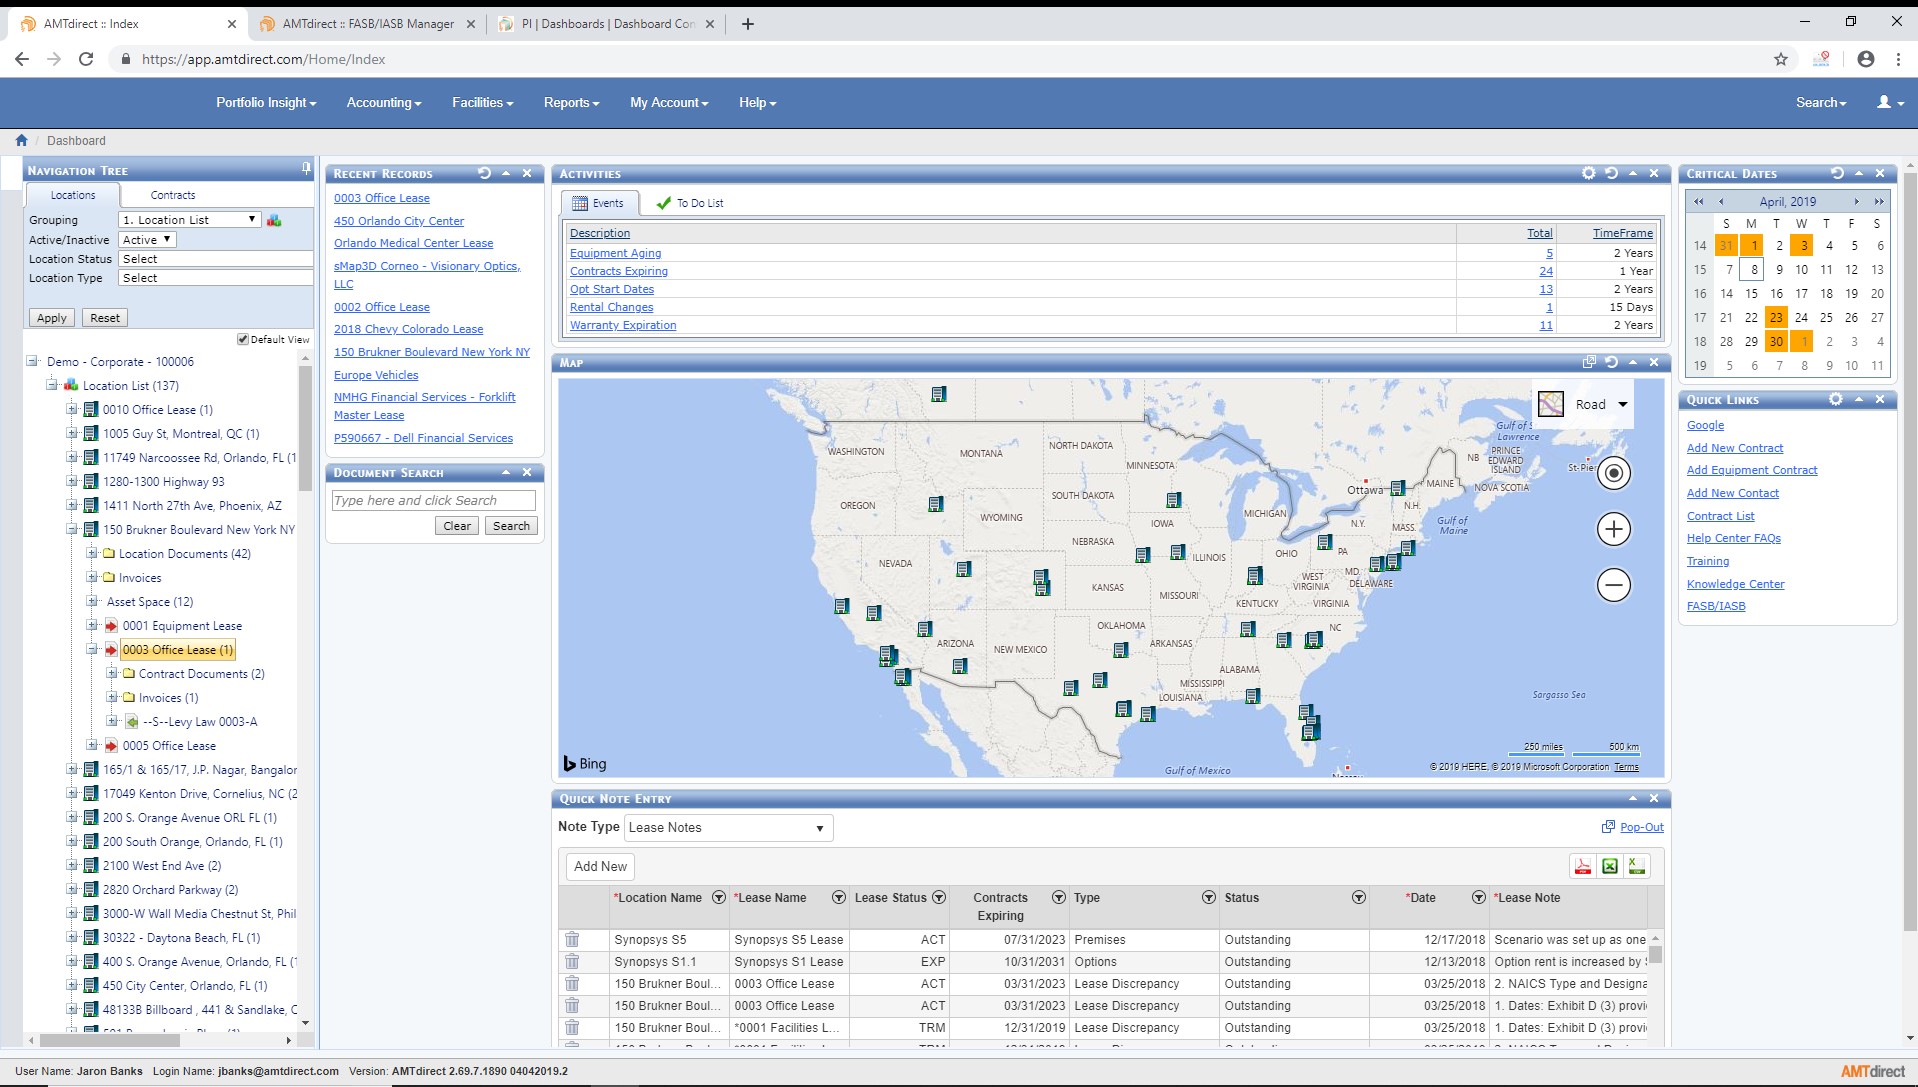Zoom out on the map

point(1613,585)
